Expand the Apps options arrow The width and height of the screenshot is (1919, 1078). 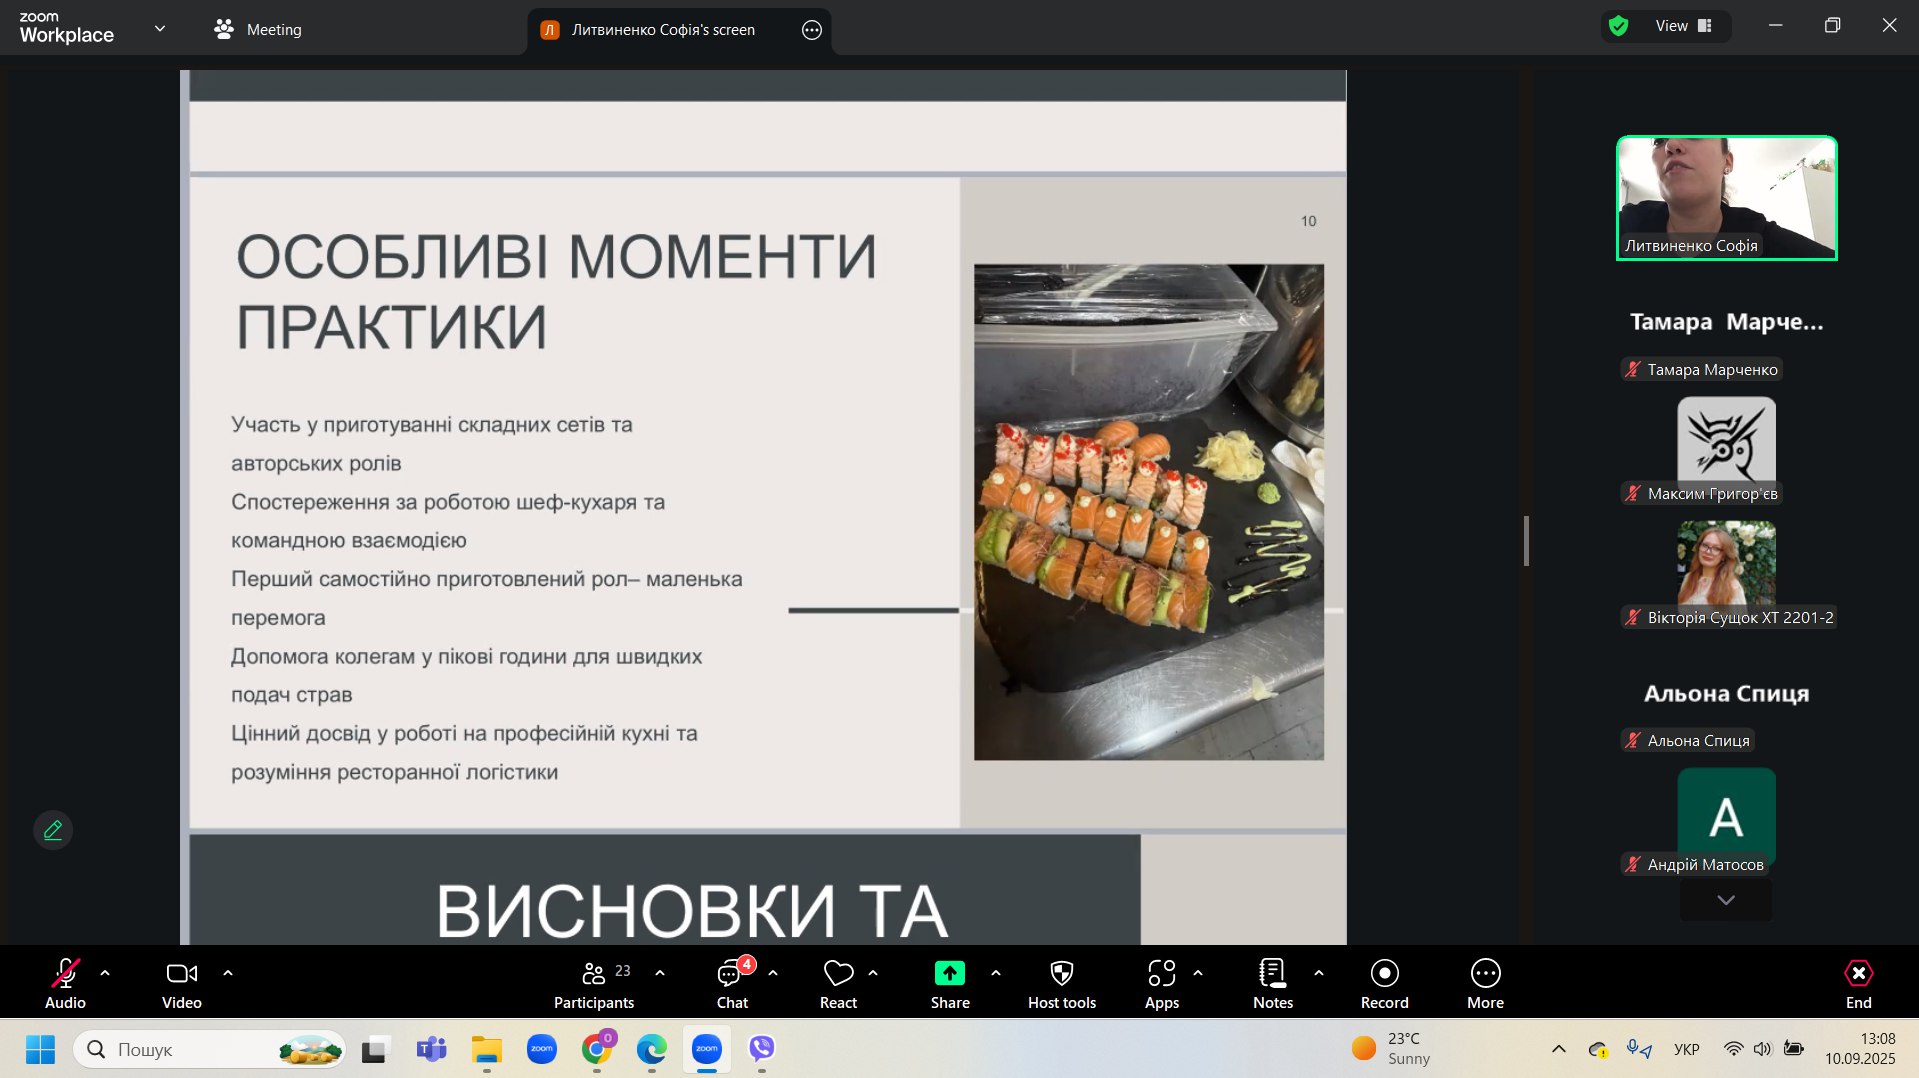[x=1198, y=973]
